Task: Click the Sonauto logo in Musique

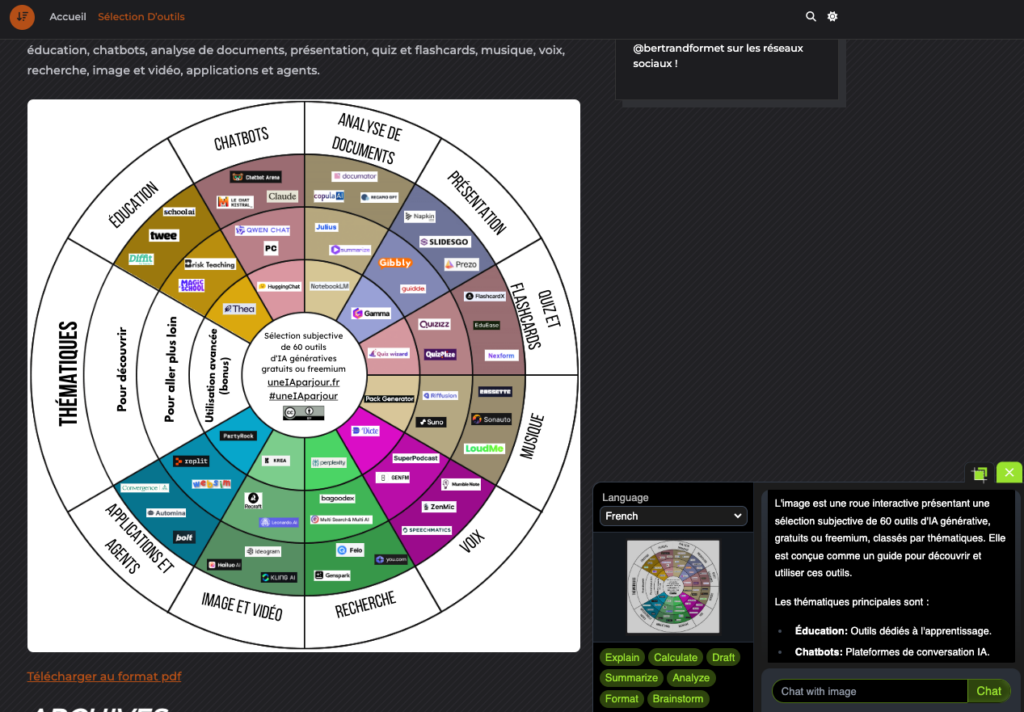Action: click(492, 419)
